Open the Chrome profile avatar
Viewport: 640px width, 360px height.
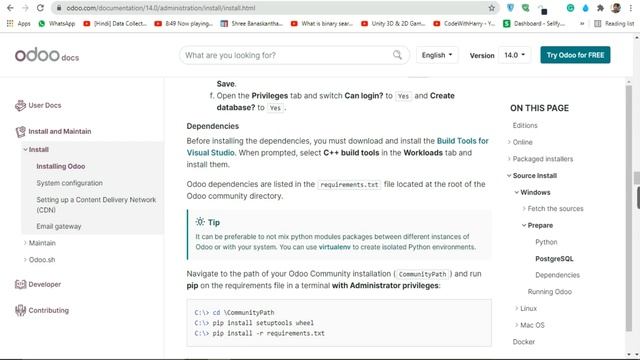click(616, 8)
